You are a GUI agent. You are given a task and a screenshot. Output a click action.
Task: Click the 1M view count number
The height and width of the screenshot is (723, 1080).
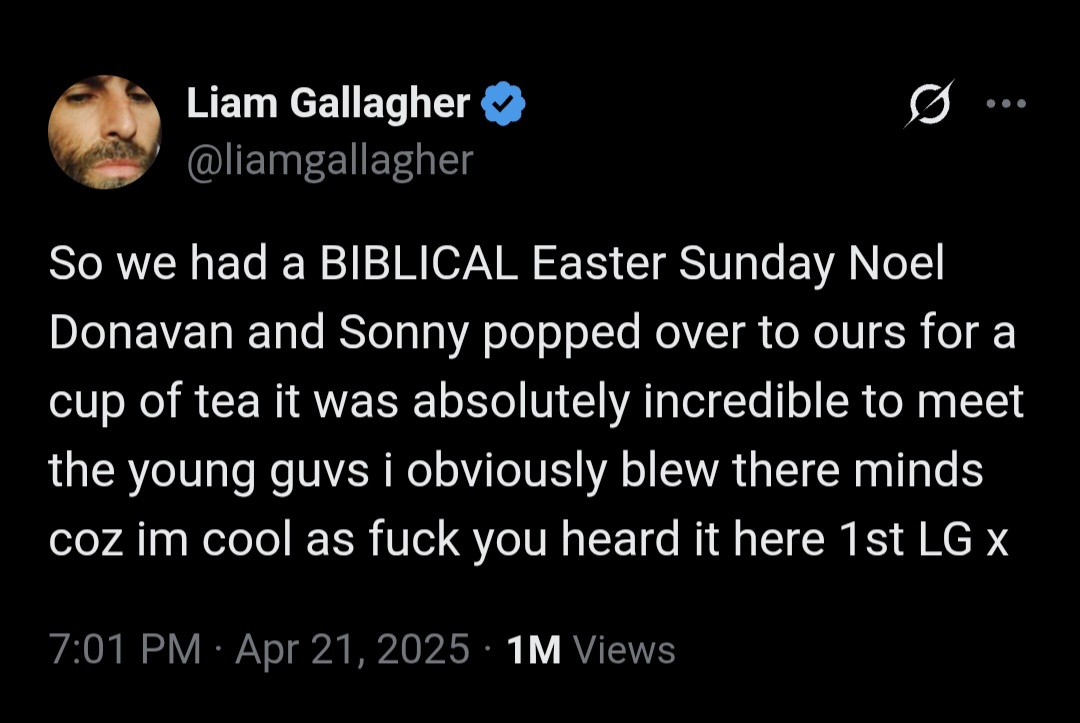click(534, 649)
